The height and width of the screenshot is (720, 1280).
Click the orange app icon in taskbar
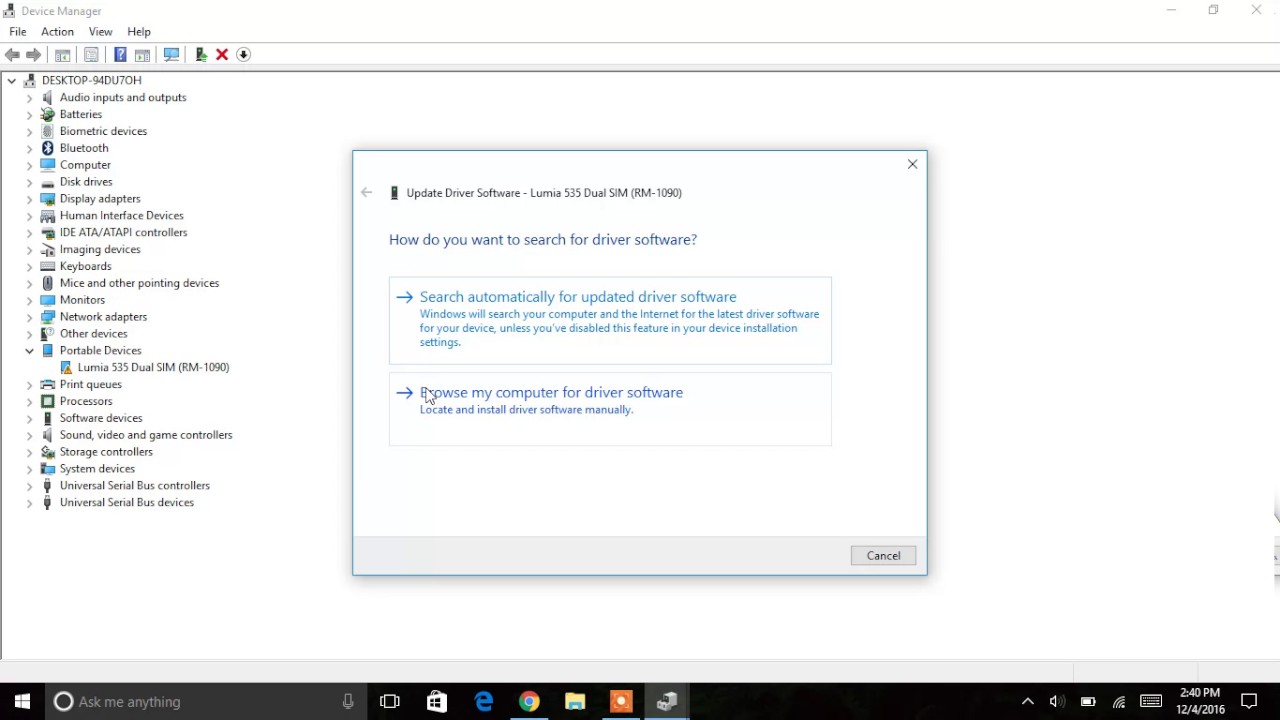621,702
